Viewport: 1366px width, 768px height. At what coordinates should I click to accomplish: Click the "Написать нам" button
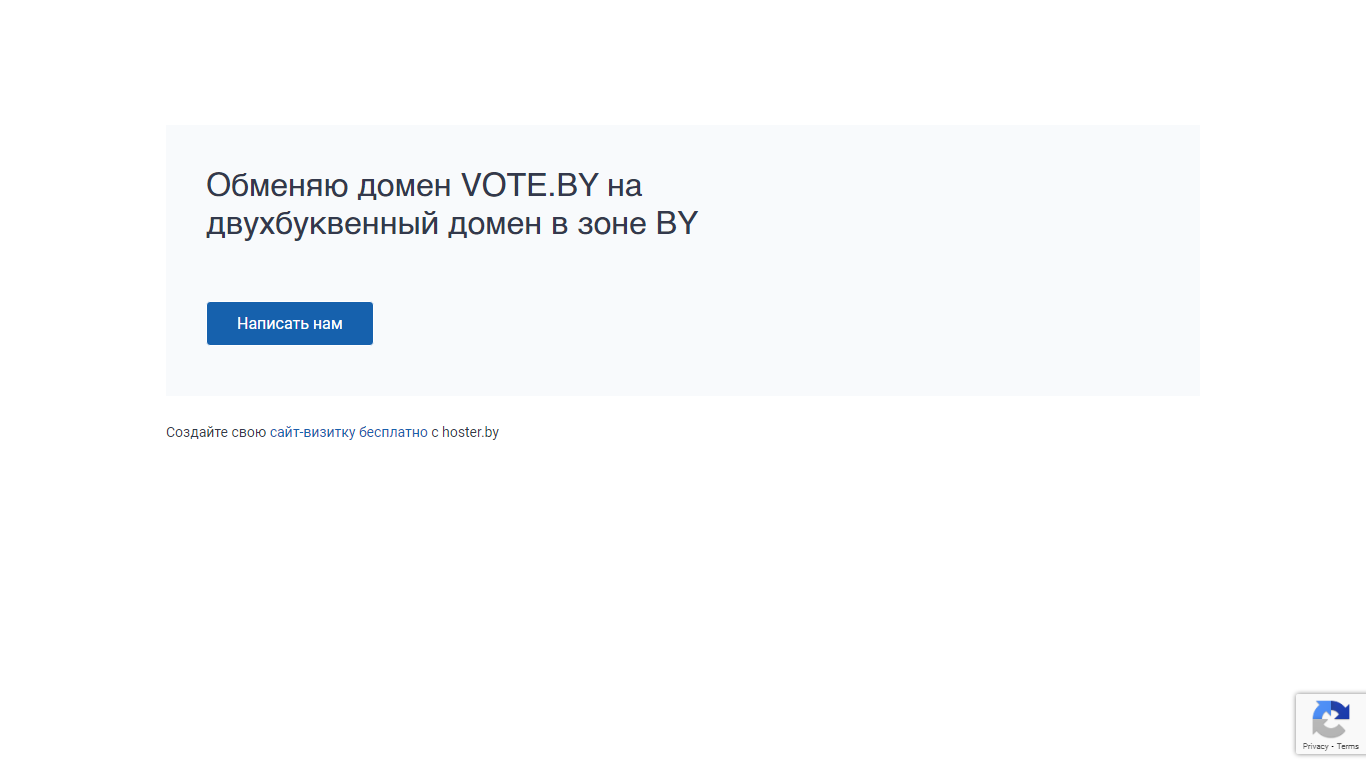(x=290, y=324)
